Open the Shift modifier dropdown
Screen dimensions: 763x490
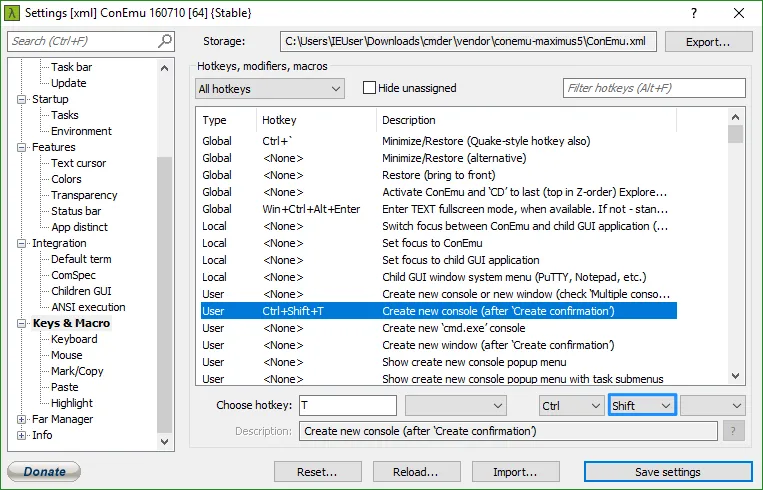coord(641,405)
